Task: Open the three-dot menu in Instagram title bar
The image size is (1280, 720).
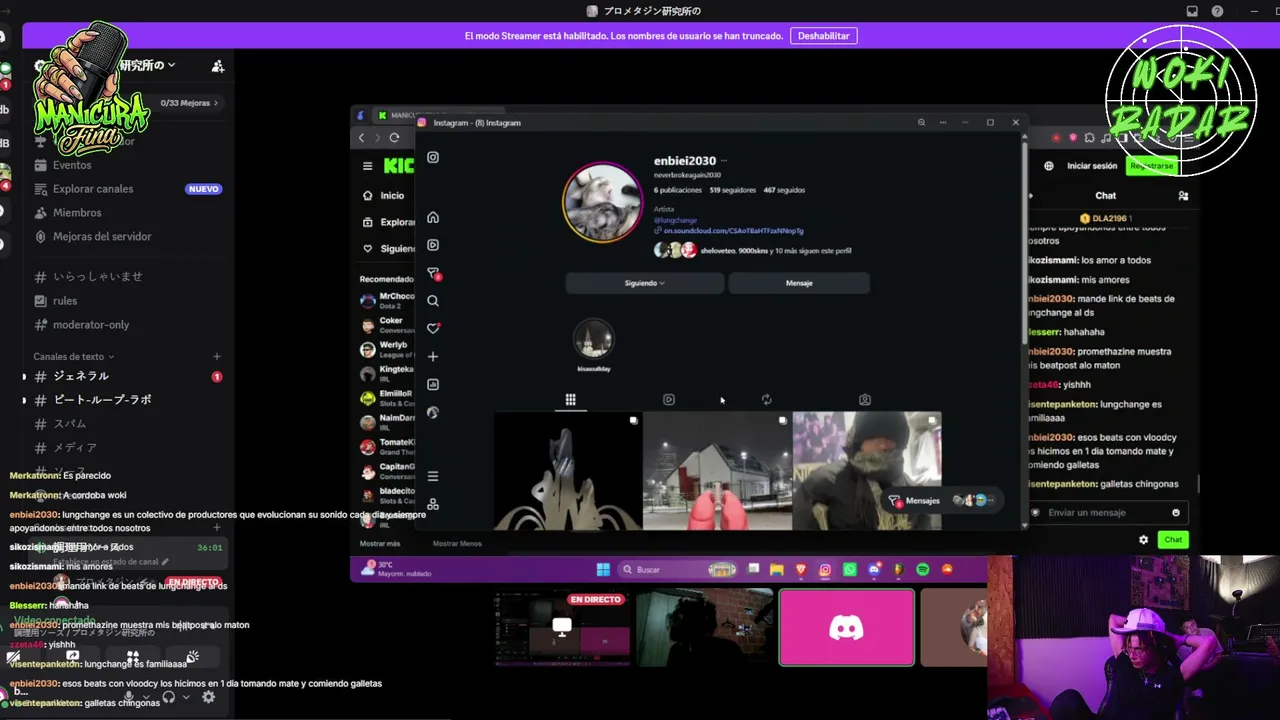Action: 943,122
